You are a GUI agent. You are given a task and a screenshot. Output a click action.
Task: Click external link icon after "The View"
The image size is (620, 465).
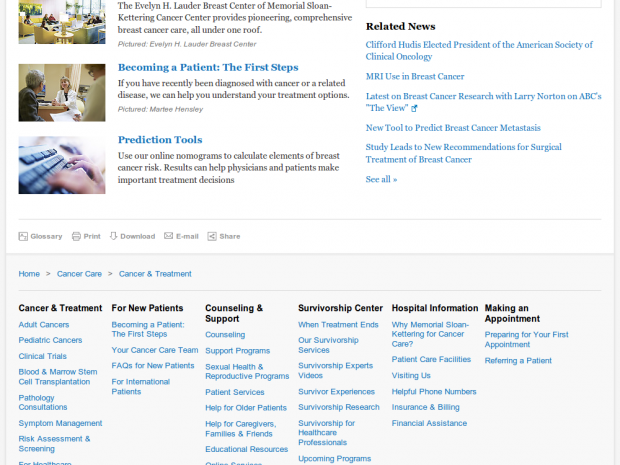[x=414, y=108]
